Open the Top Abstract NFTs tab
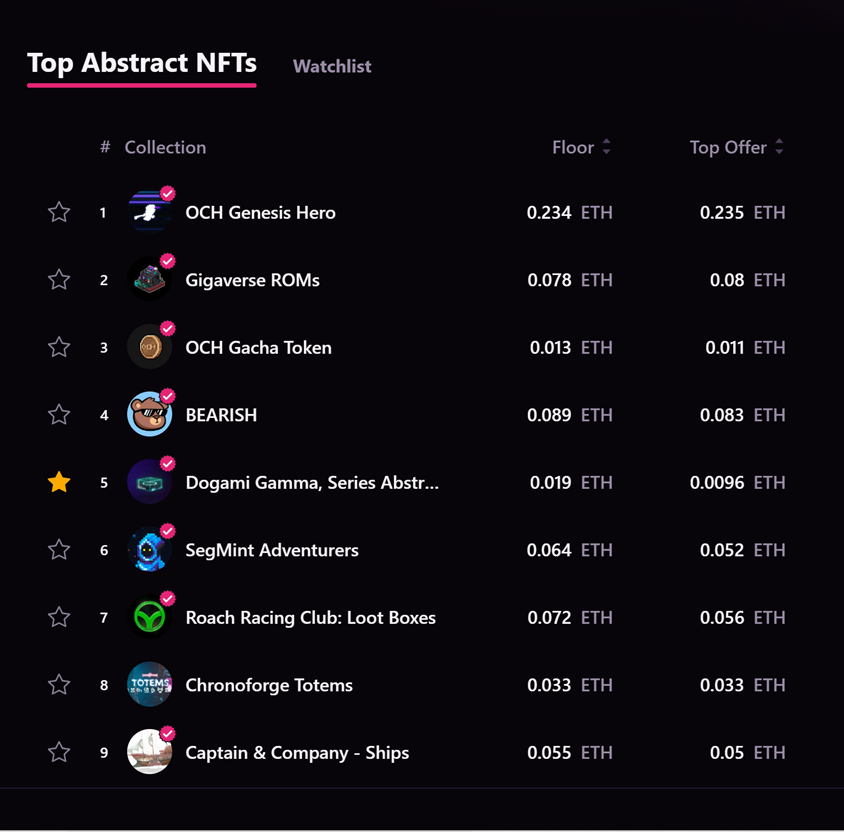Image resolution: width=844 pixels, height=832 pixels. (142, 64)
